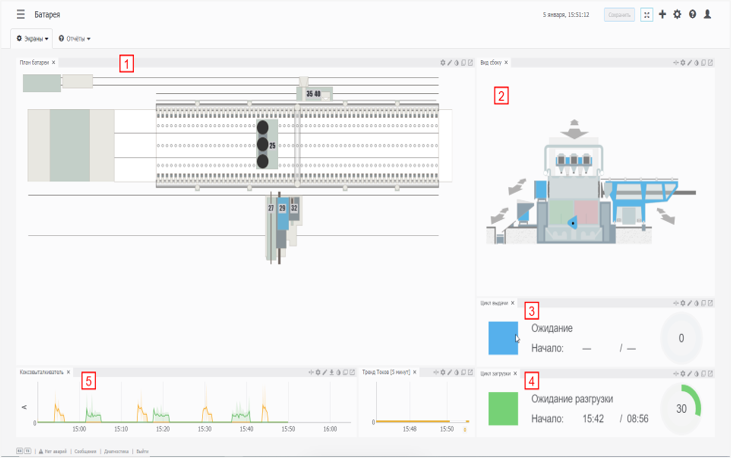Click the green Цикл загрузки color square
Image resolution: width=731 pixels, height=458 pixels.
503,408
